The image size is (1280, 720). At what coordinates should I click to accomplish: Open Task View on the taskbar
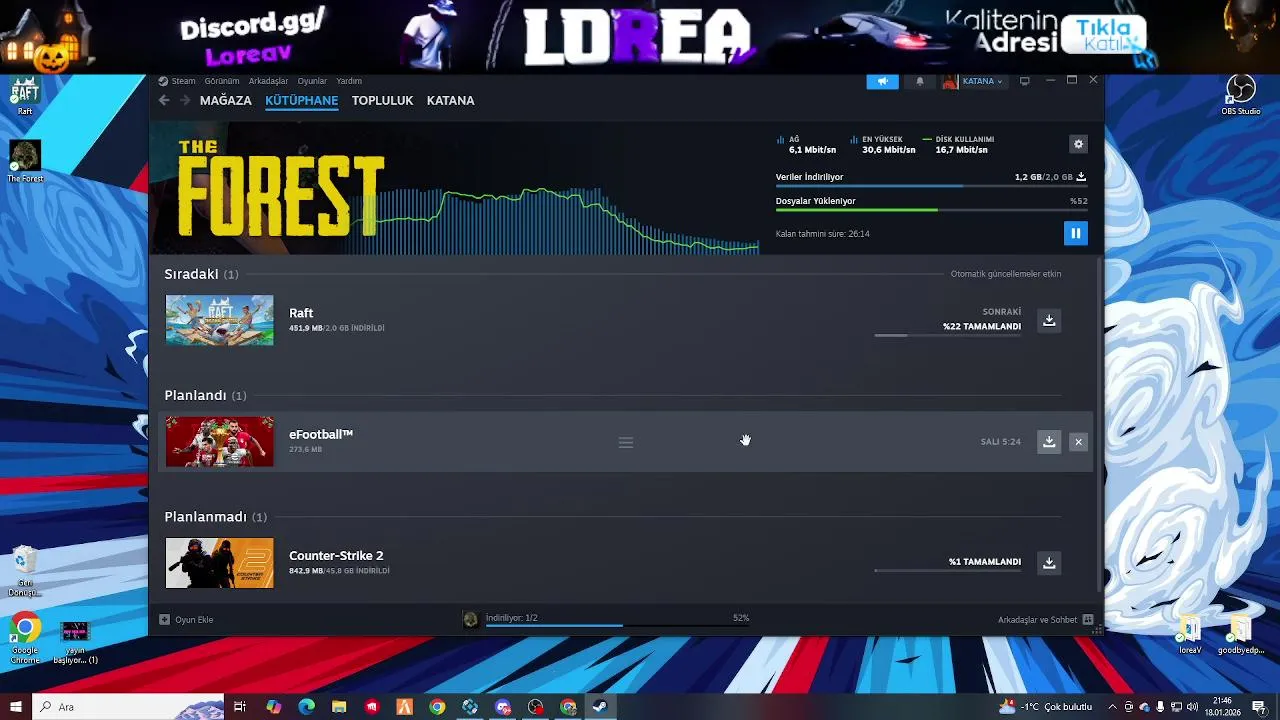[x=240, y=707]
